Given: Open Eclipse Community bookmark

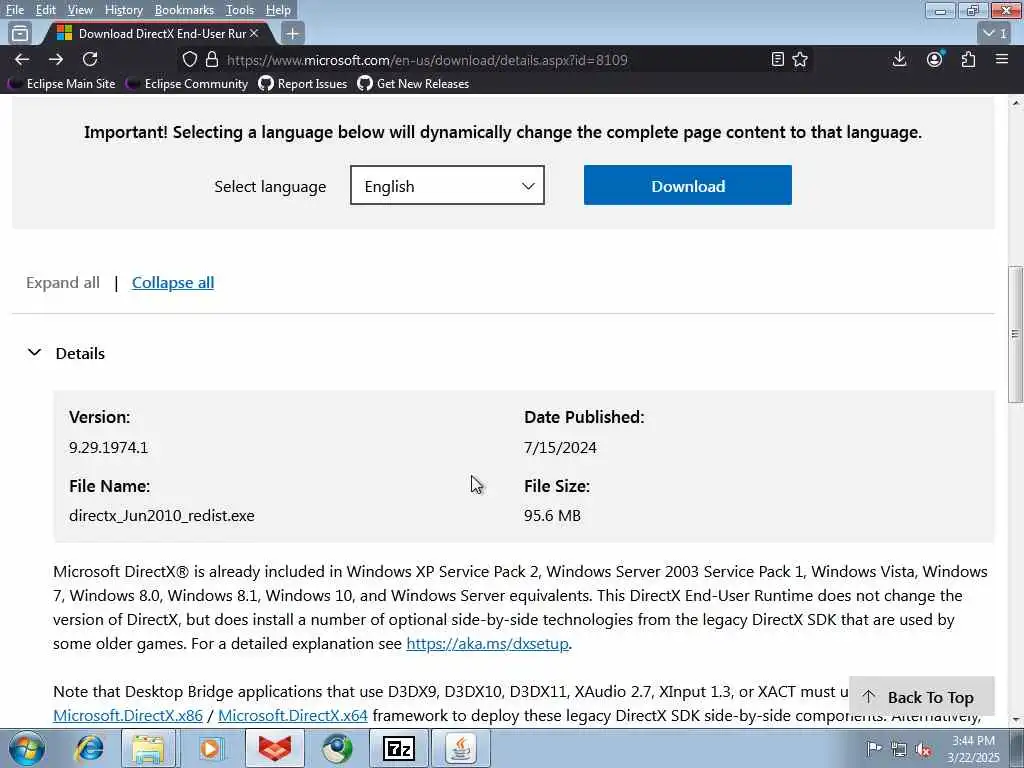Looking at the screenshot, I should click(x=187, y=84).
